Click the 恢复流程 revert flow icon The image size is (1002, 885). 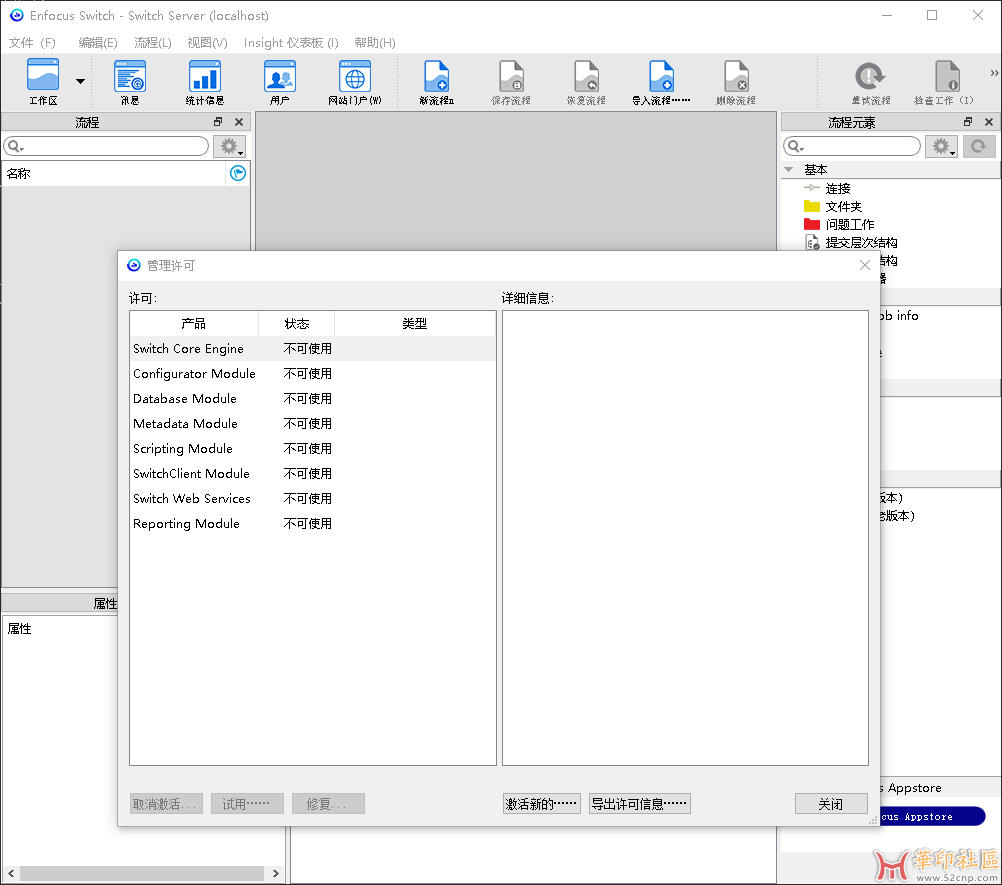point(586,81)
